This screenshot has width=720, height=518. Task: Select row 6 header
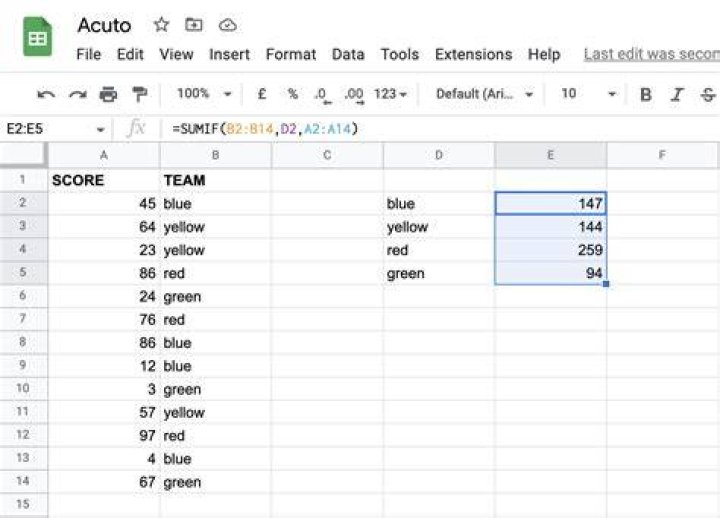click(23, 296)
